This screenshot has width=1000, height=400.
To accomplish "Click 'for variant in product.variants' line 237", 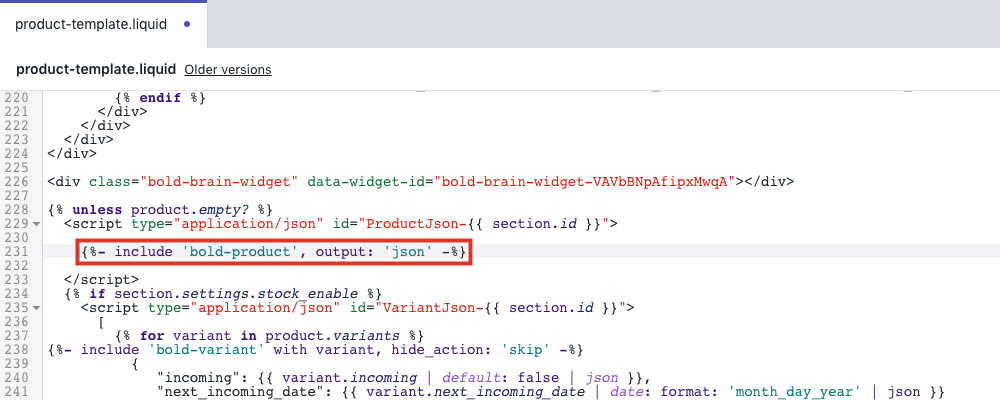I will (x=271, y=336).
